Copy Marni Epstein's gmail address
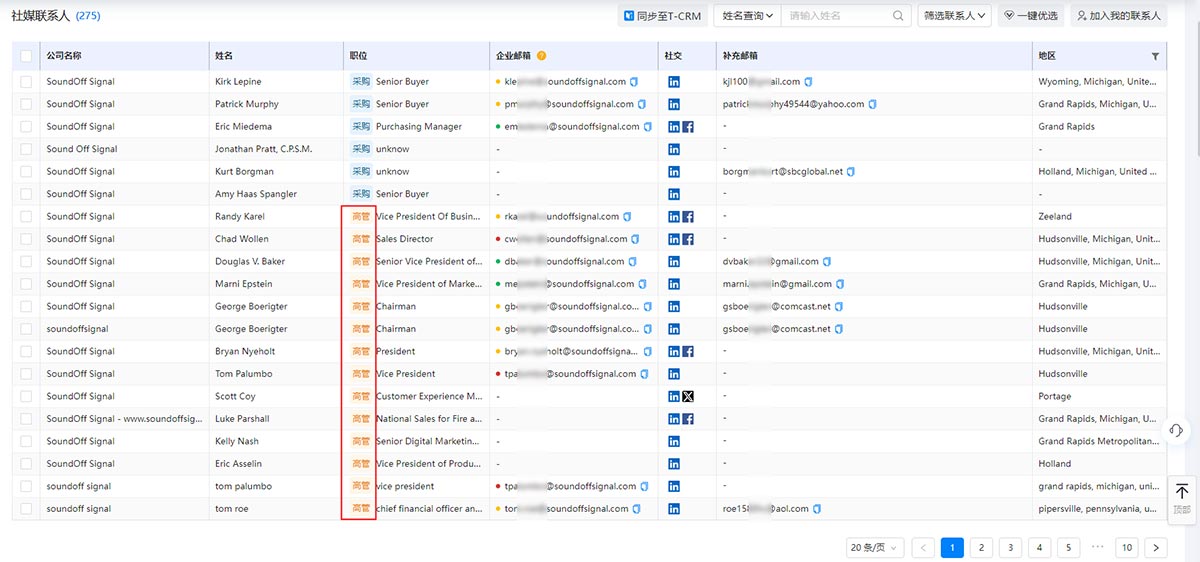Viewport: 1200px width, 562px height. [x=840, y=284]
